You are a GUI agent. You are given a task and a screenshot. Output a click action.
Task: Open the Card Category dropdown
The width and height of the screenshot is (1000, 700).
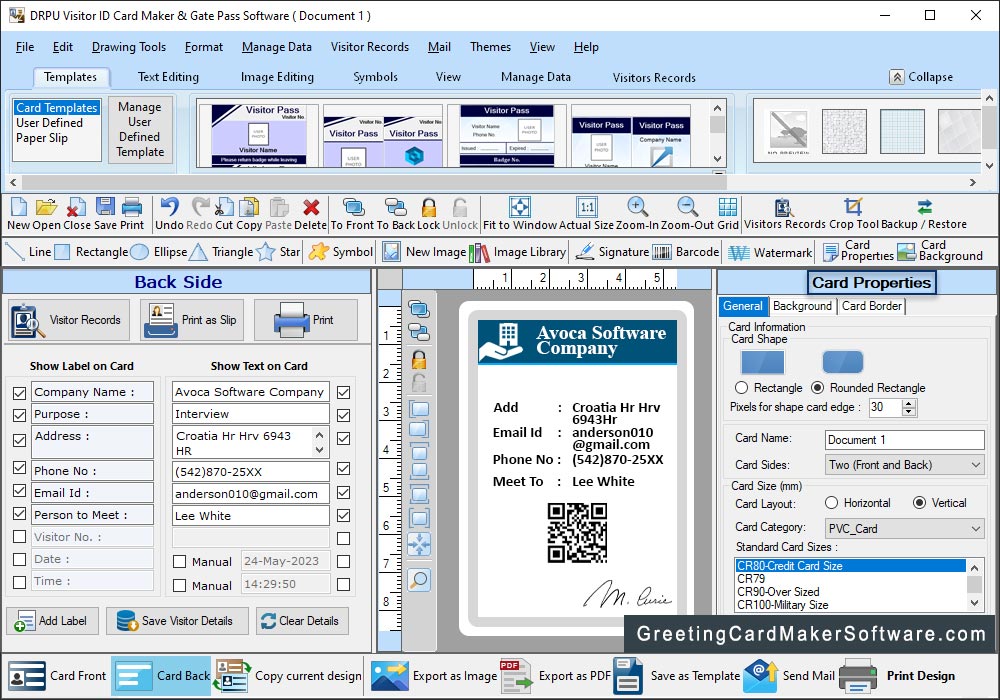point(904,529)
